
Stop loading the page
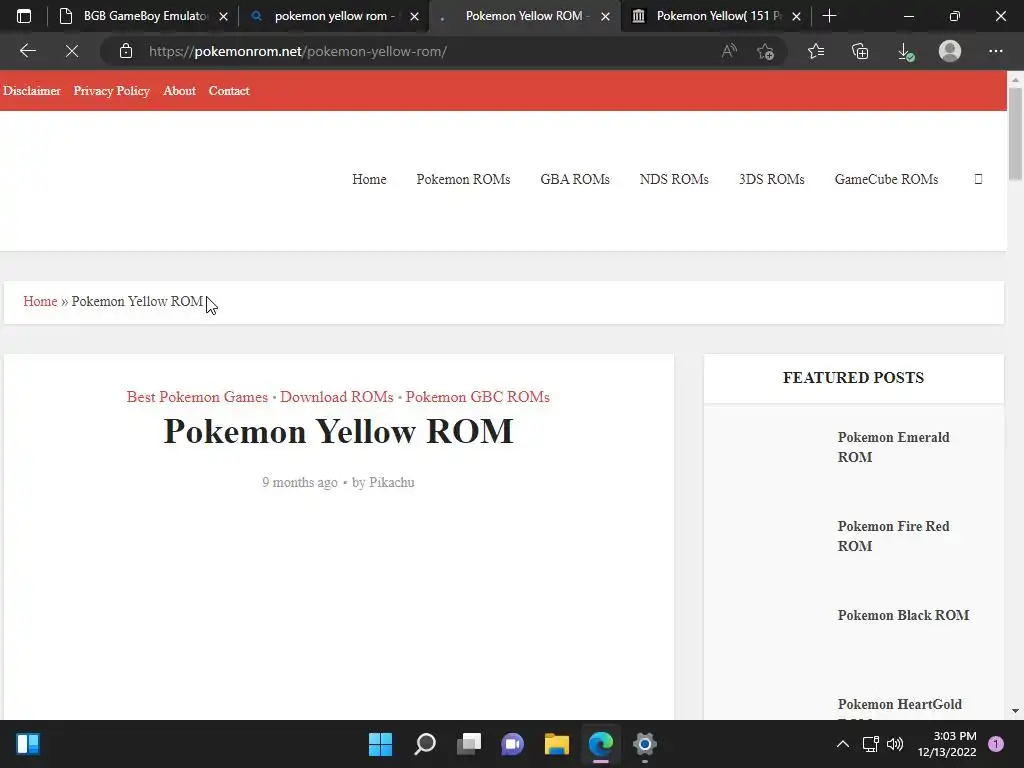(72, 51)
